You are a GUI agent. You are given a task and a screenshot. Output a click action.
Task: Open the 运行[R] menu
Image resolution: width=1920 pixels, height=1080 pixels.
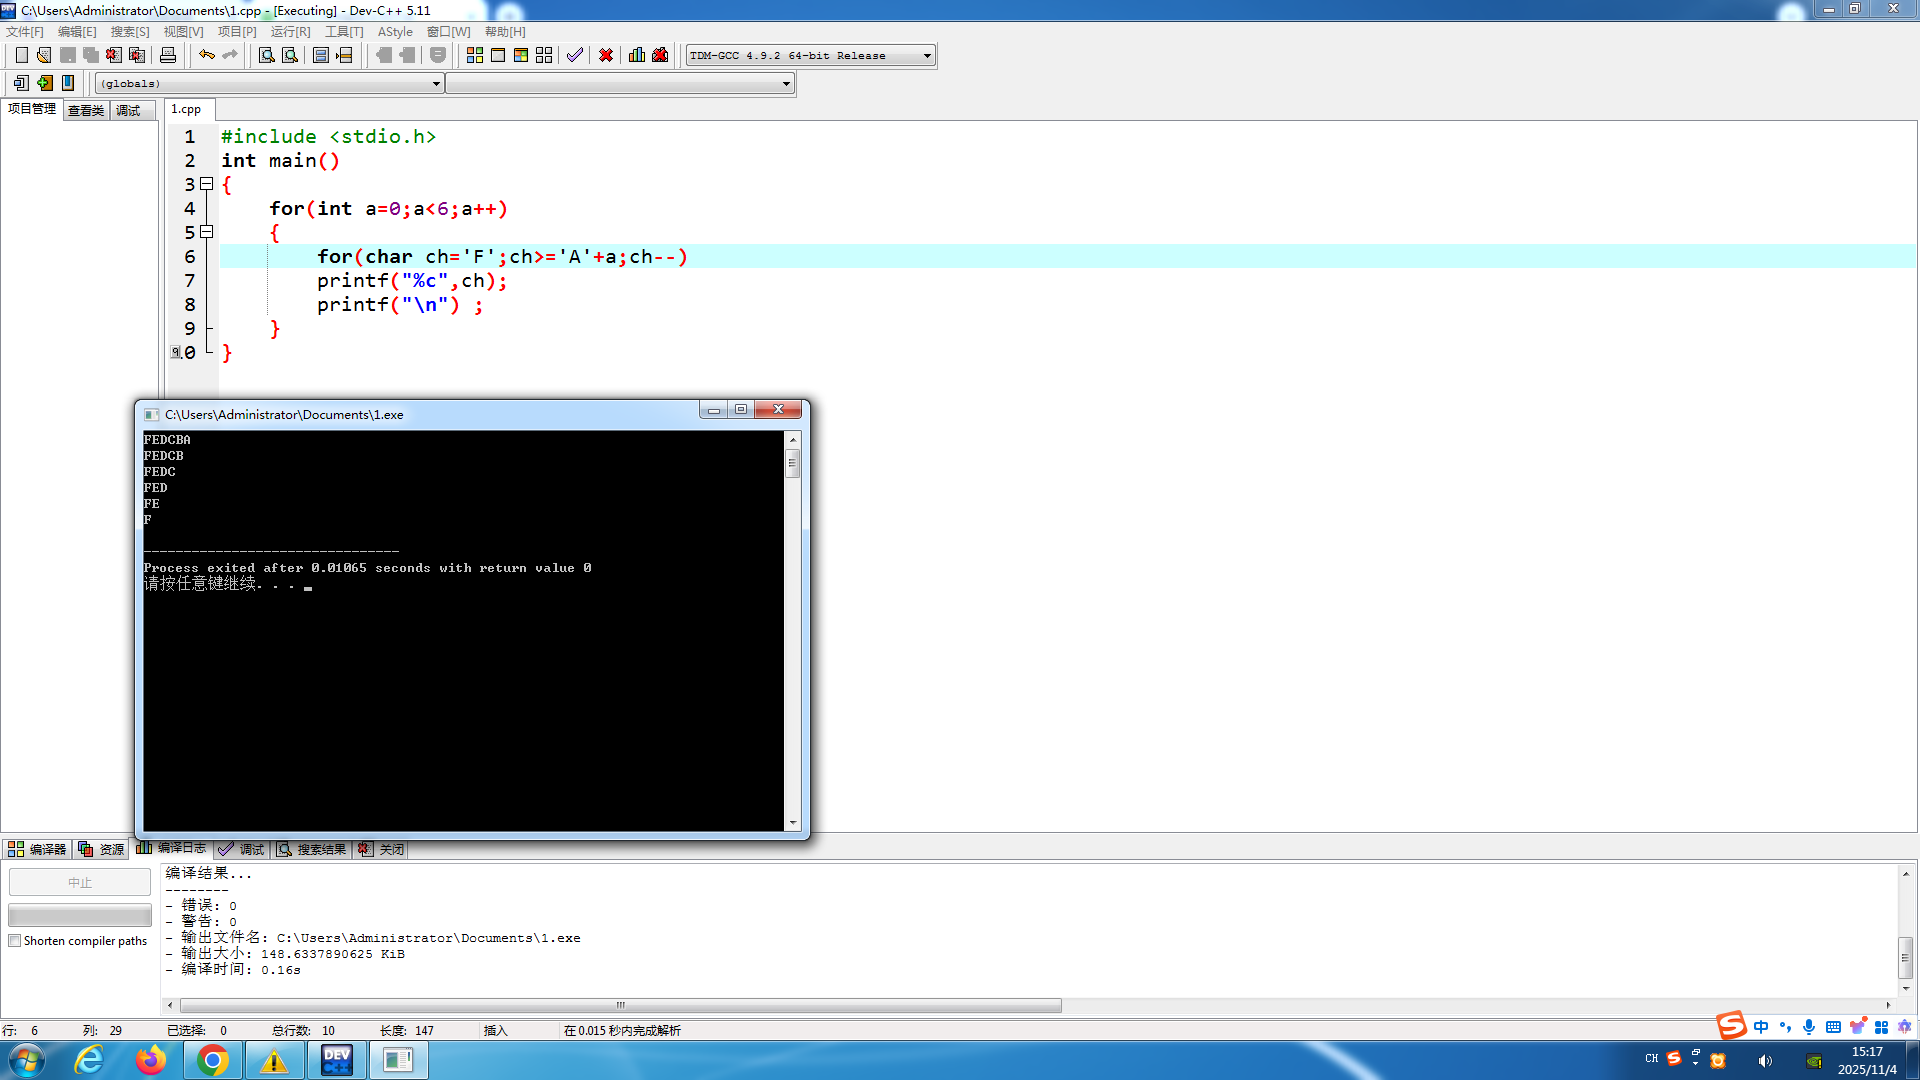[x=290, y=32]
